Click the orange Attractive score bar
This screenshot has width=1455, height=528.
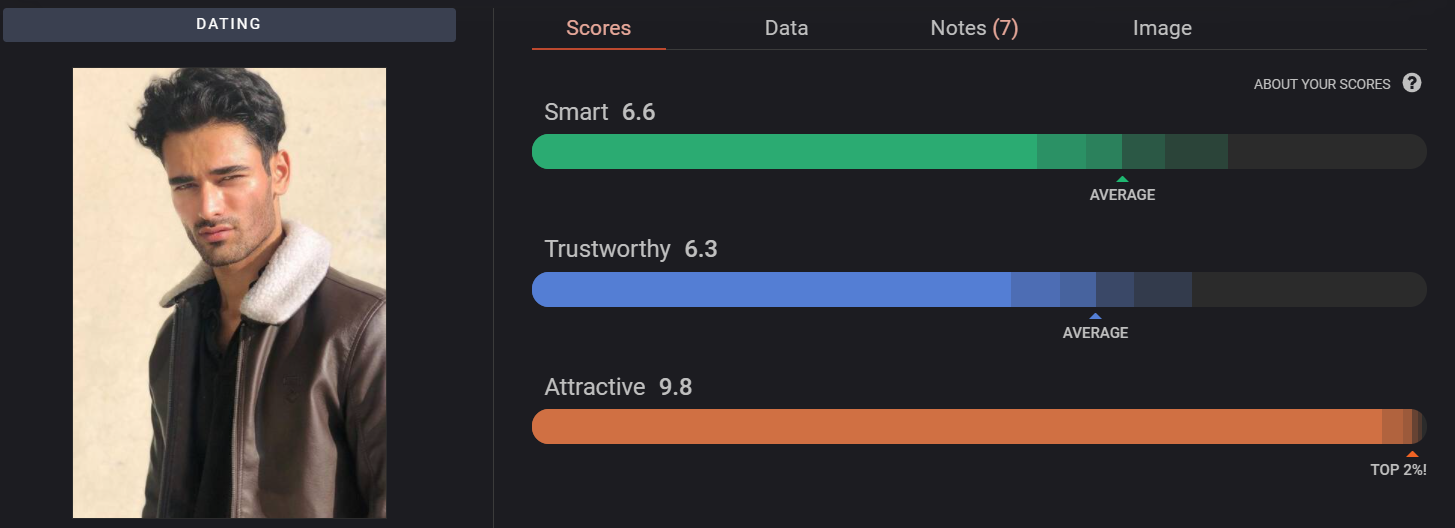tap(979, 426)
